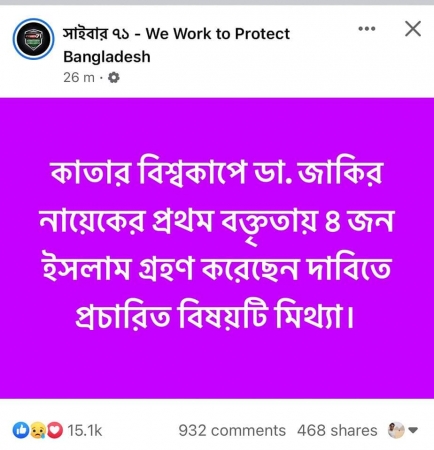Click the crying sad face reaction icon

(x=38, y=430)
